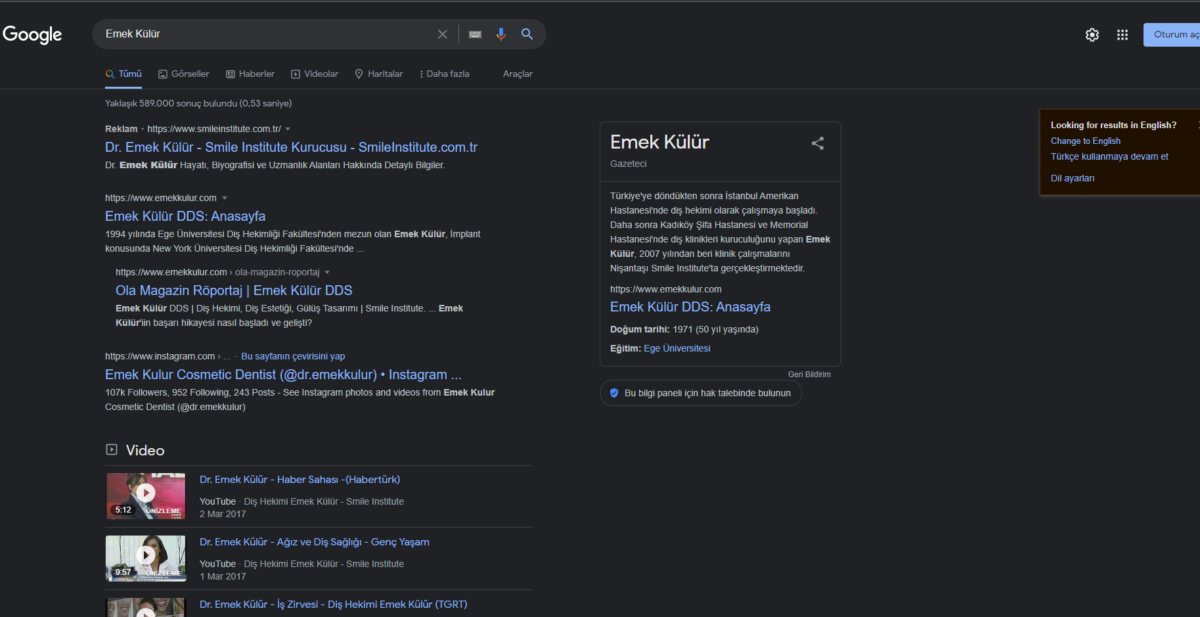Click Change to English link

click(x=1086, y=141)
